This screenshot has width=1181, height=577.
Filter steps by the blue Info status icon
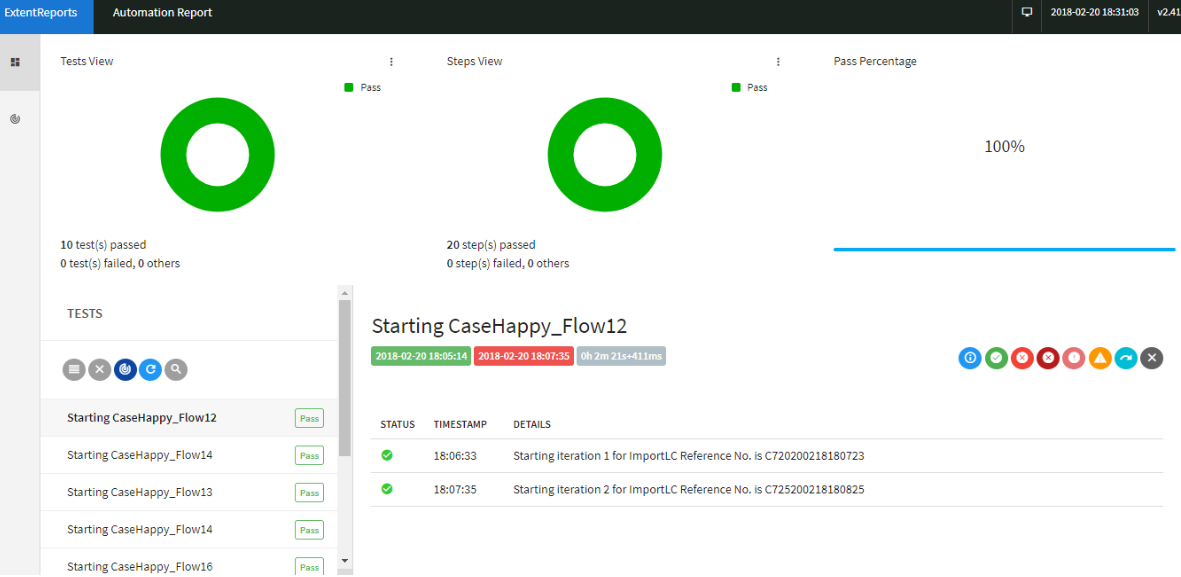coord(970,357)
